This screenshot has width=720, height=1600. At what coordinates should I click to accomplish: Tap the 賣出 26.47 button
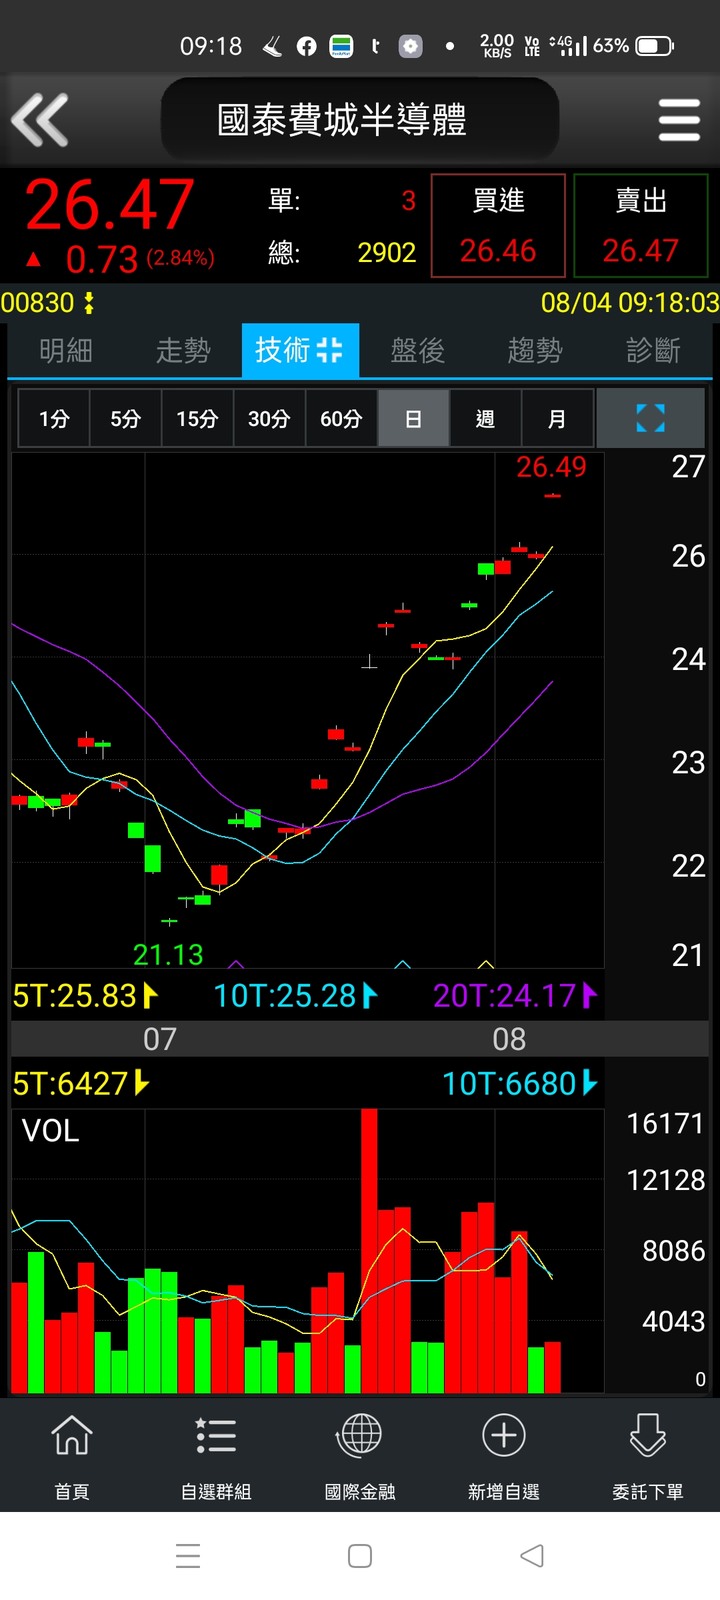tap(641, 226)
